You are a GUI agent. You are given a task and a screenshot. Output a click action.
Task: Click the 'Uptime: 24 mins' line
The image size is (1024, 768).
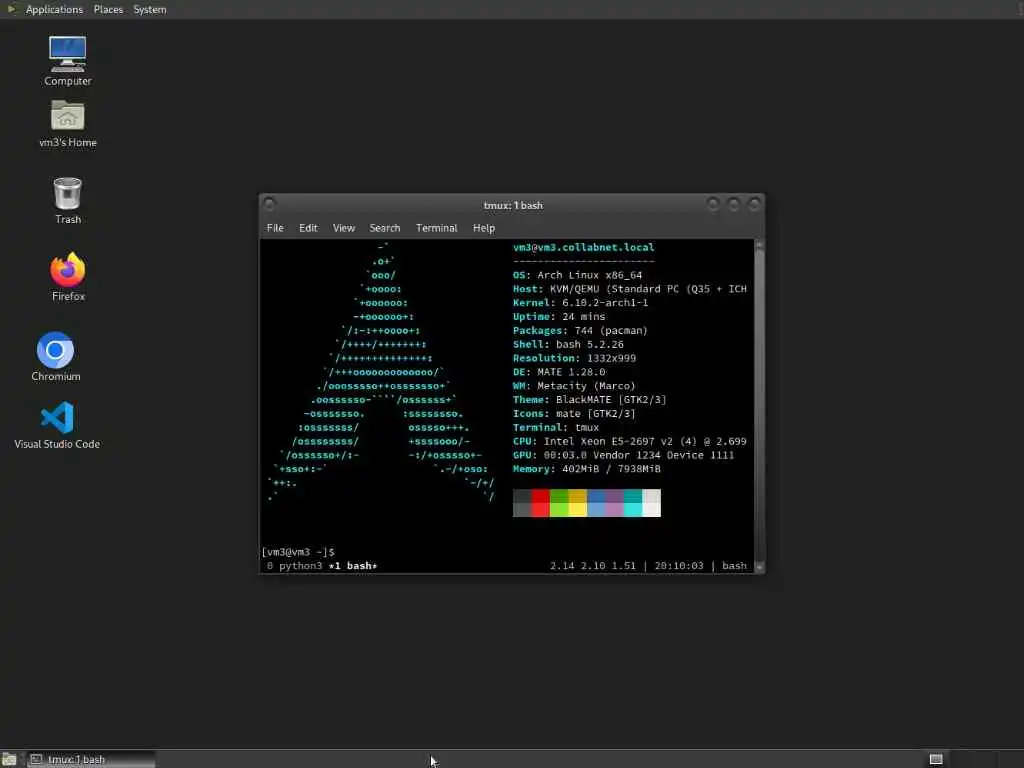click(x=559, y=317)
